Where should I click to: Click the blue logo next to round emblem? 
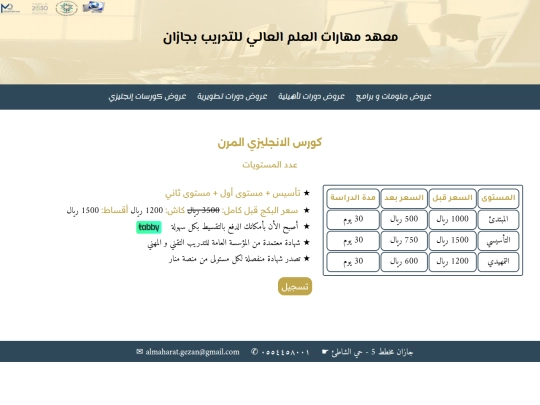tap(93, 7)
